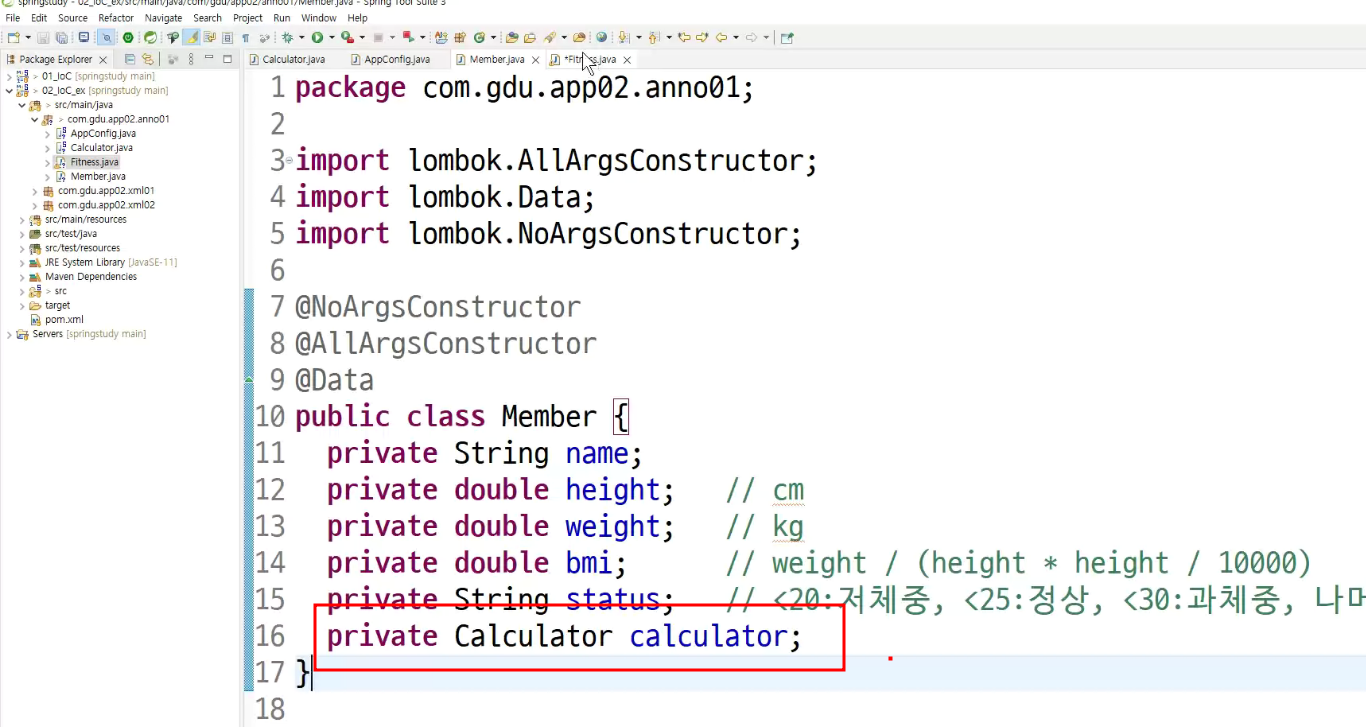Click the Next Annotation arrow icon

pyautogui.click(x=624, y=38)
